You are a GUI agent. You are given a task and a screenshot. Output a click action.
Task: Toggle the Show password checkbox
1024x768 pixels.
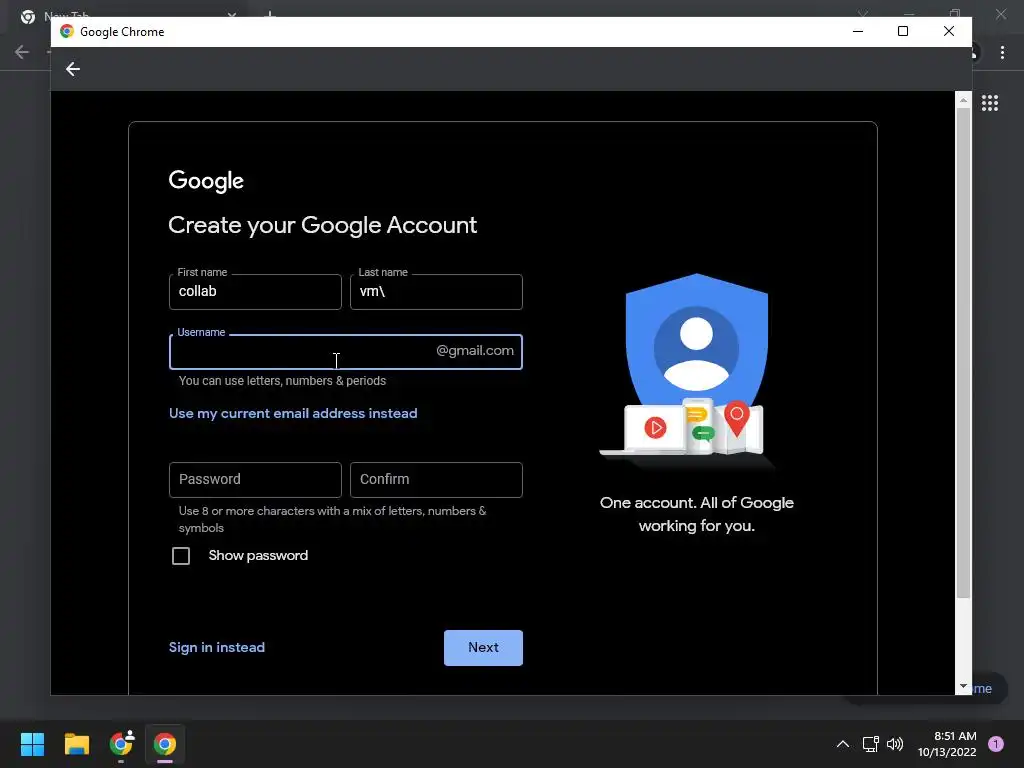click(x=181, y=556)
